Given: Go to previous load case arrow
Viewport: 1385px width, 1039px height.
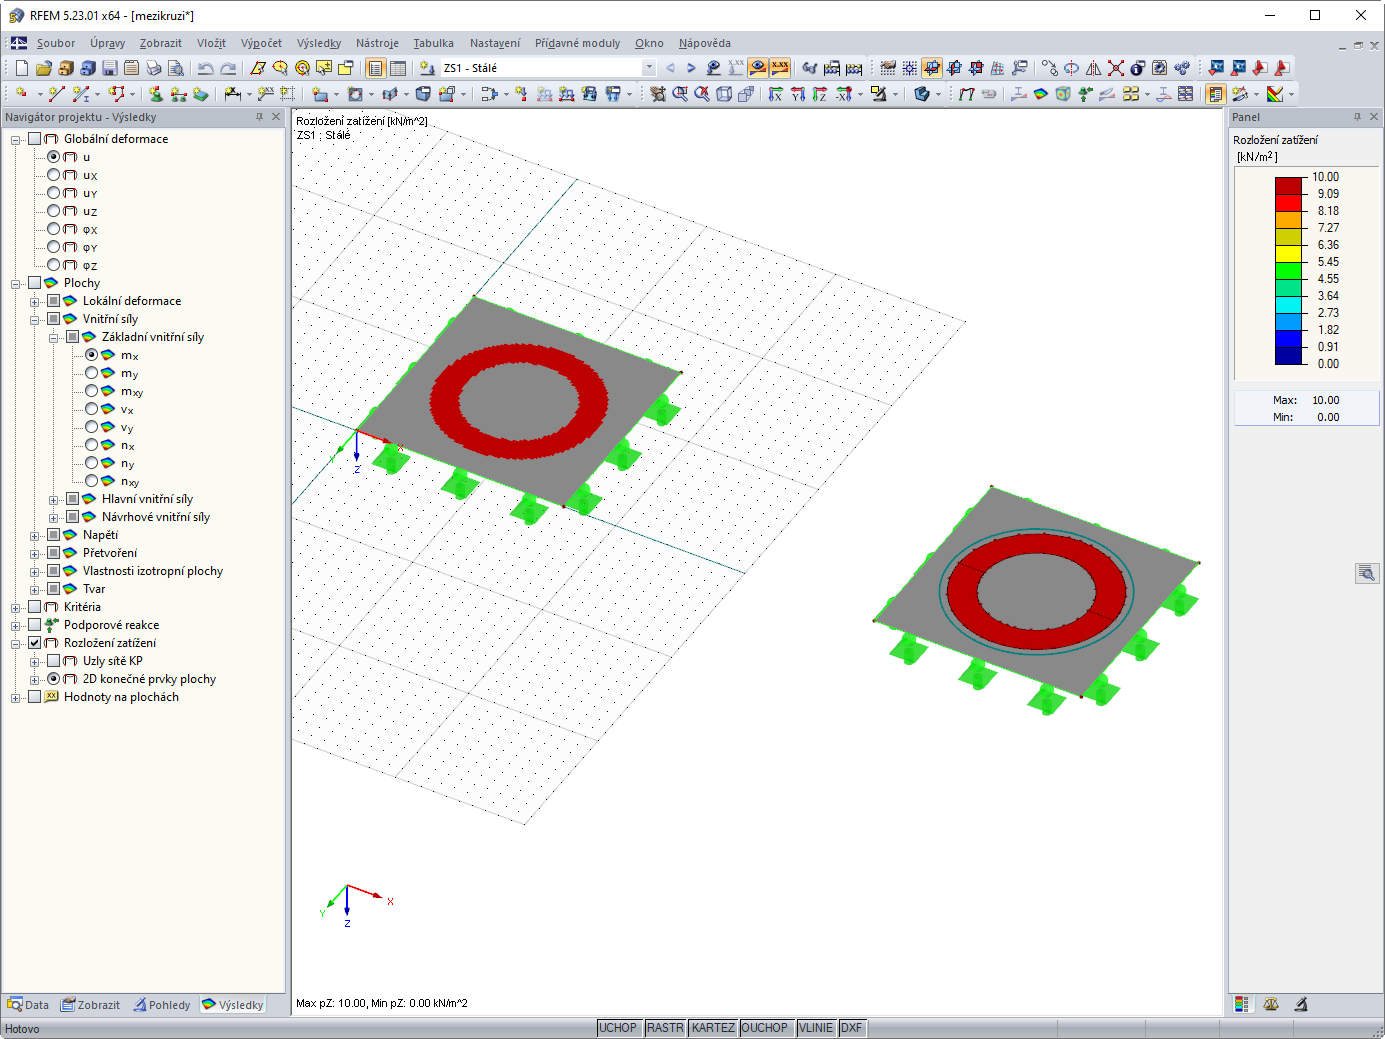Looking at the screenshot, I should 670,68.
